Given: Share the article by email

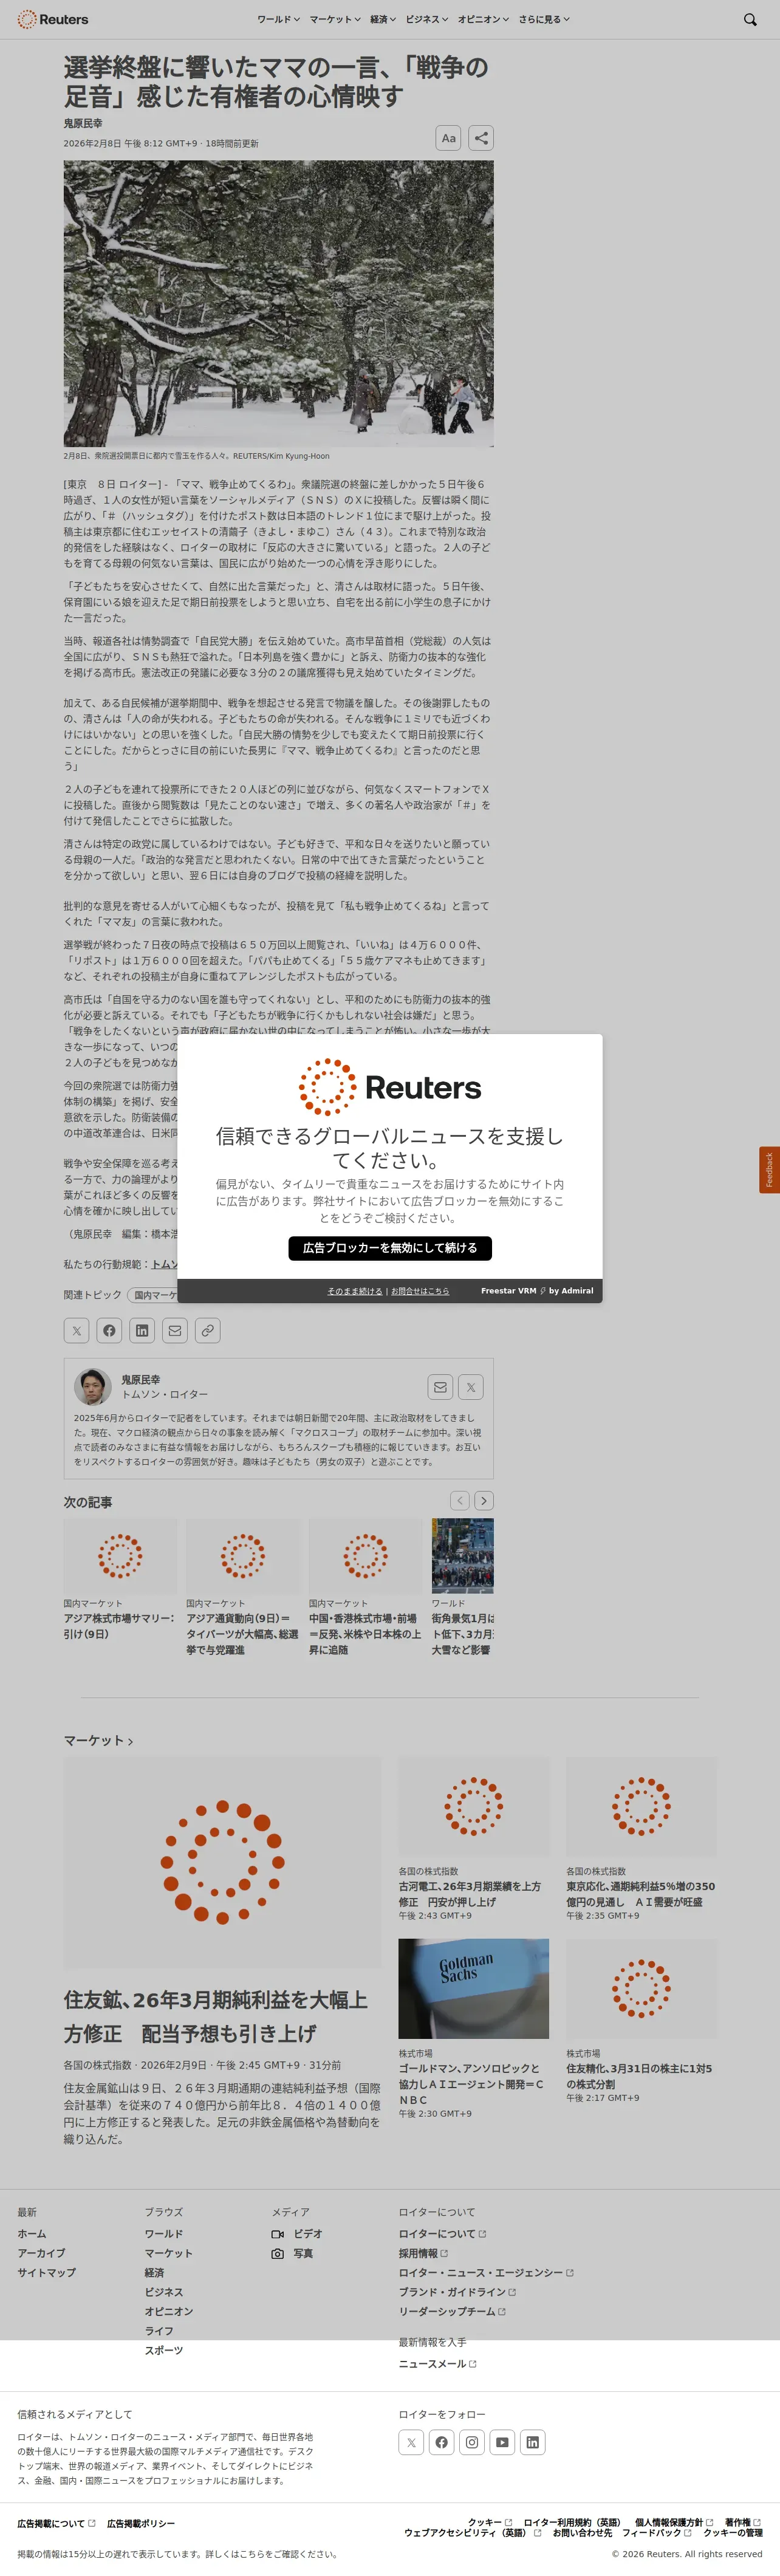Looking at the screenshot, I should click(175, 1330).
